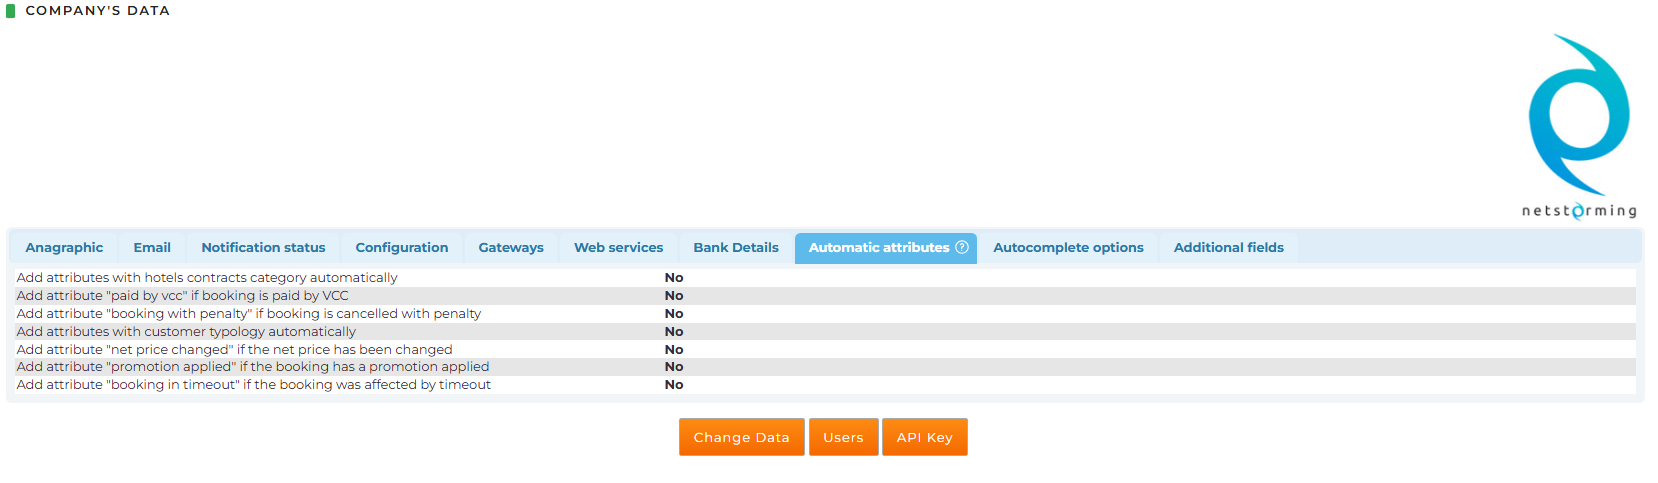This screenshot has height=483, width=1658.
Task: Click the green marker beside Company's Data
Action: [11, 11]
